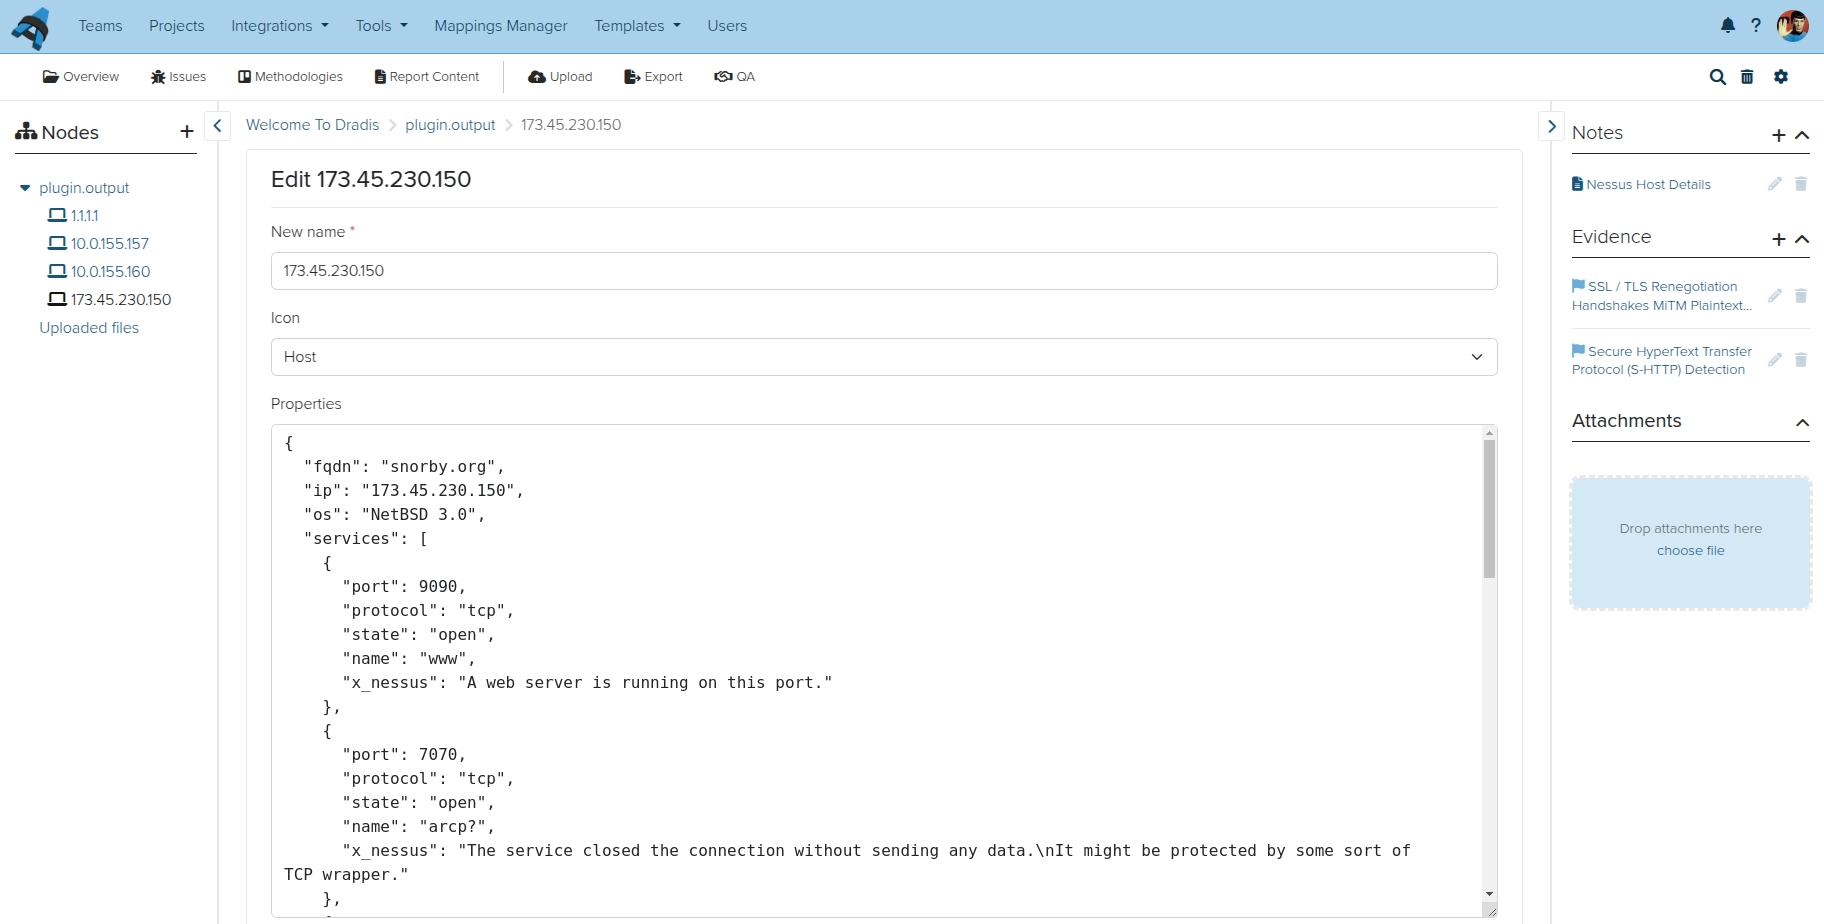Open project settings gear icon
Screen dimensions: 1824x924
1781,77
